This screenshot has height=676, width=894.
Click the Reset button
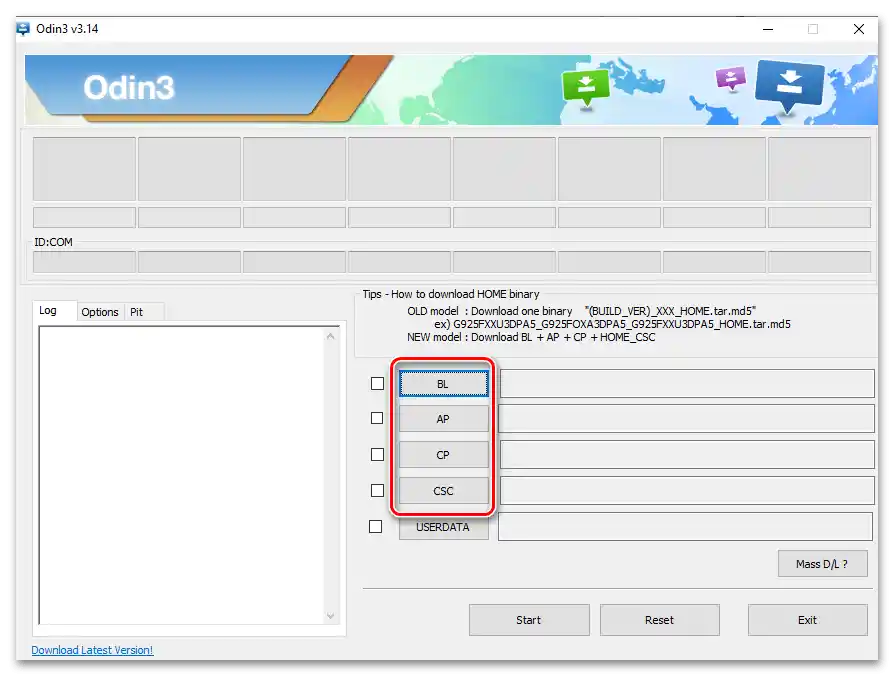pos(660,620)
